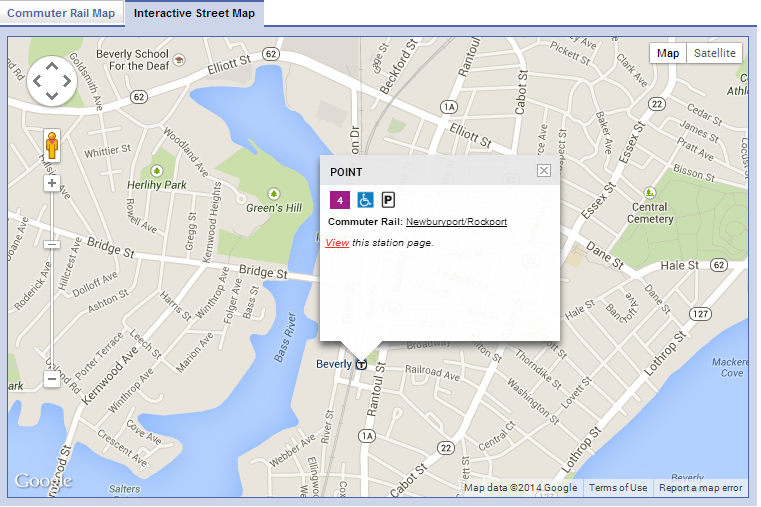Viewport: 761px width, 507px height.
Task: Open Terms of Use link
Action: [618, 488]
